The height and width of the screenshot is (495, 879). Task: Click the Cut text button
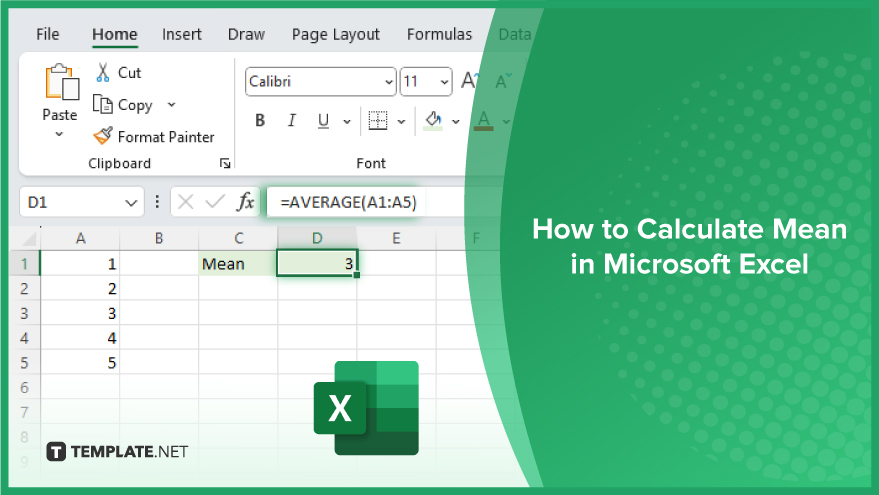(129, 73)
